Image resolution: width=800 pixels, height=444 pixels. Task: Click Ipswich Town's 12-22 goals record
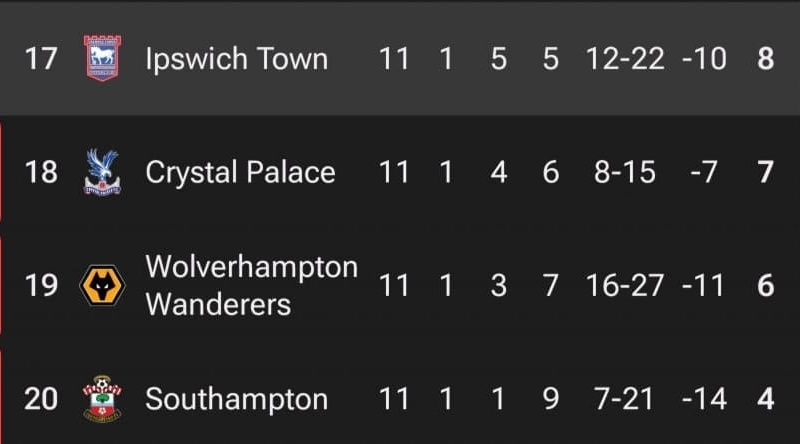pos(625,59)
